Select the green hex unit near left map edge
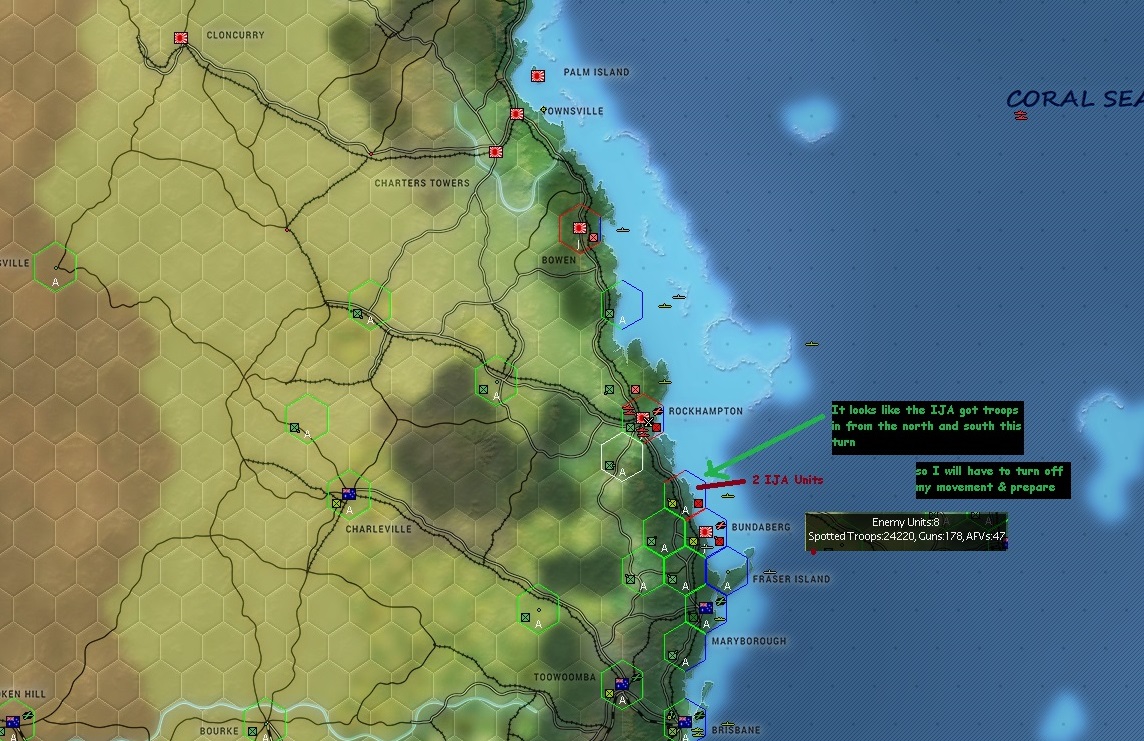1144x741 pixels. [55, 267]
